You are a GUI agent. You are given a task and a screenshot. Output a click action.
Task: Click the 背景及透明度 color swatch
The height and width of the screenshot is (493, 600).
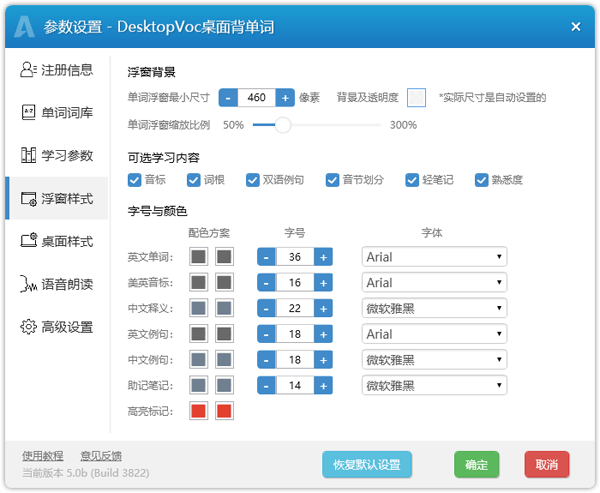click(x=416, y=98)
